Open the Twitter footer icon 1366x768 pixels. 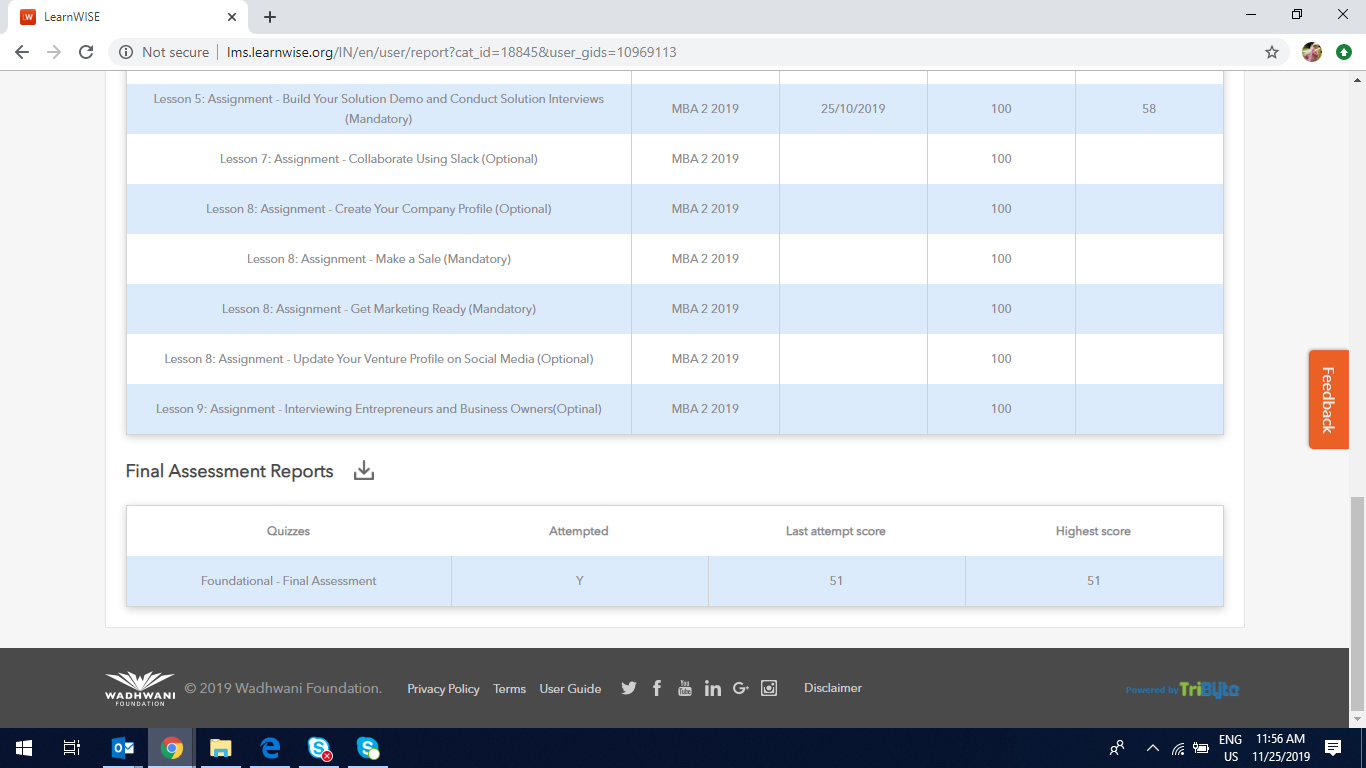[x=629, y=688]
